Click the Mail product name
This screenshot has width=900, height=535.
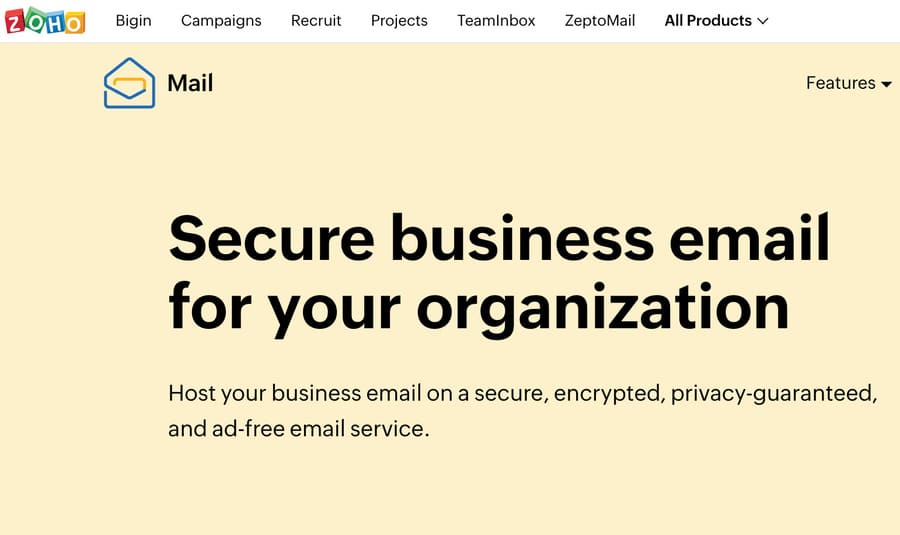point(190,83)
